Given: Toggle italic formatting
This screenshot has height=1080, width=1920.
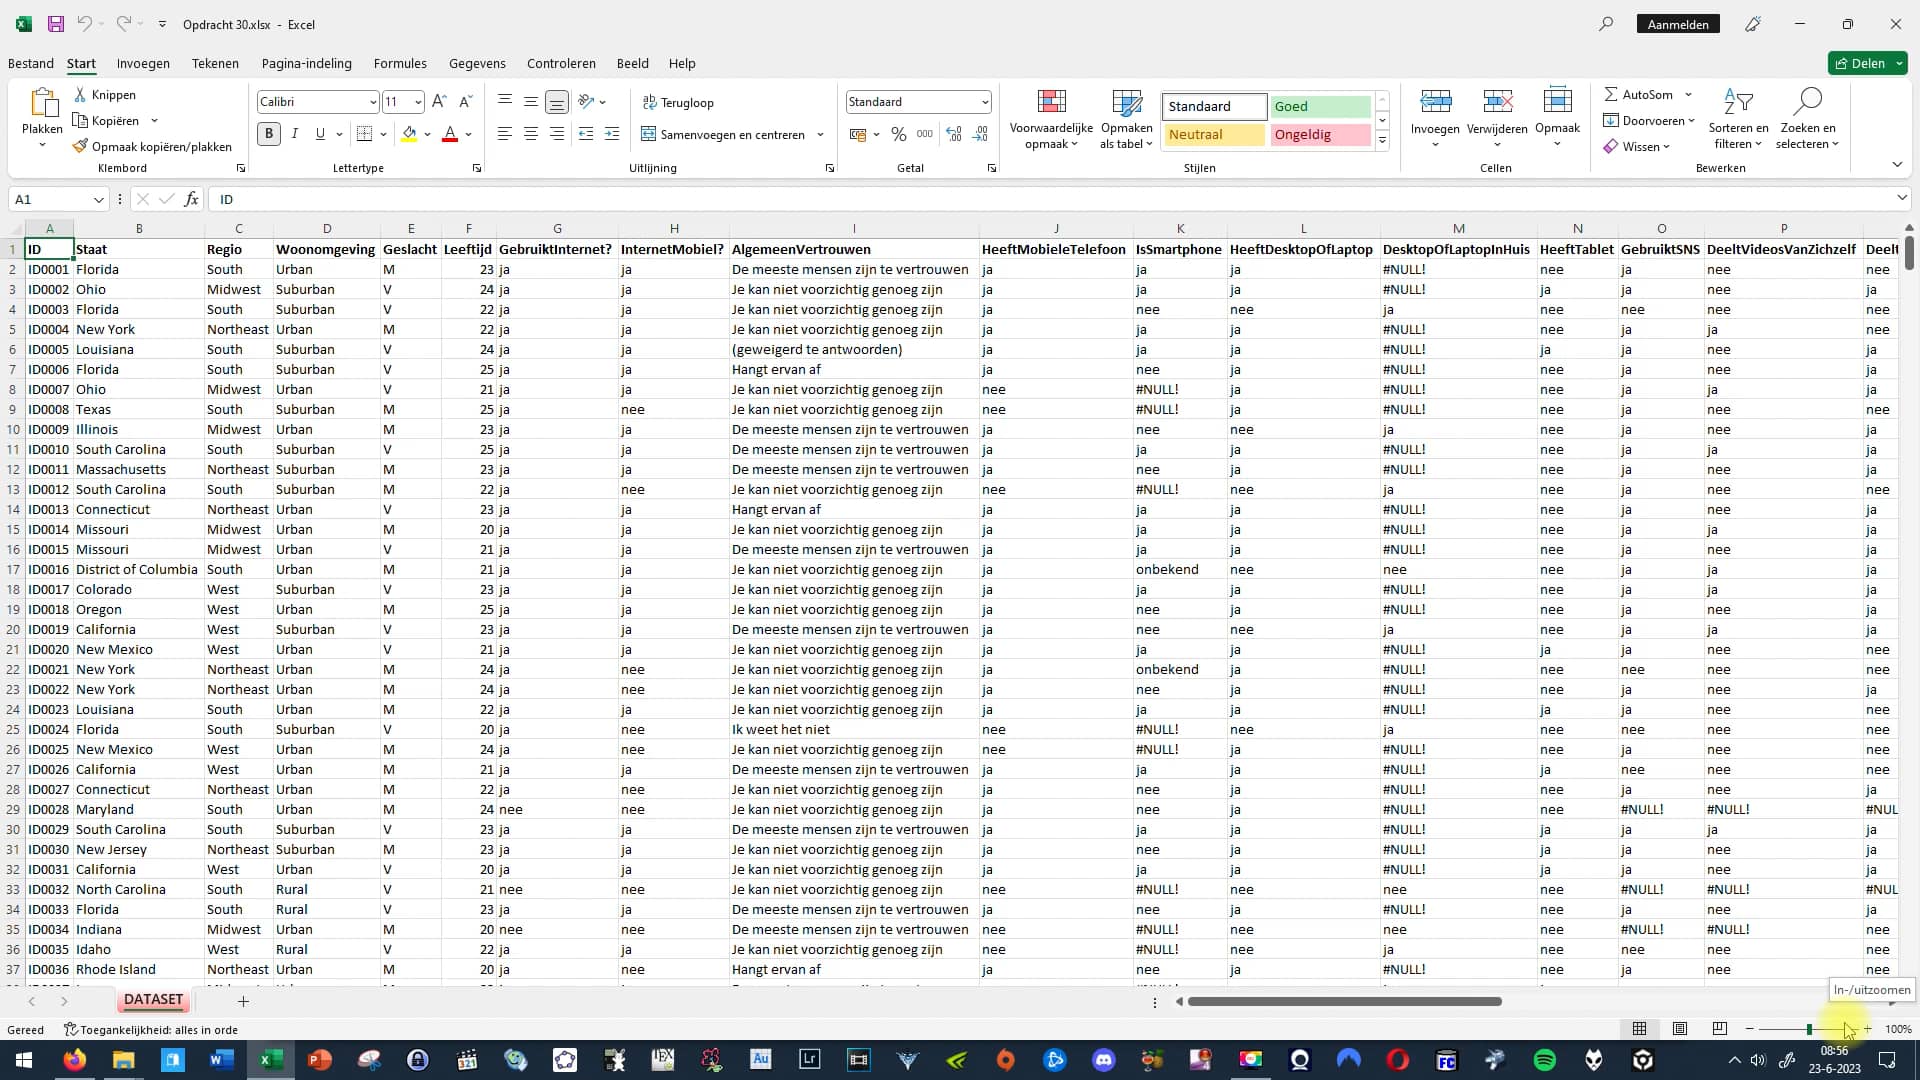Looking at the screenshot, I should coord(295,133).
